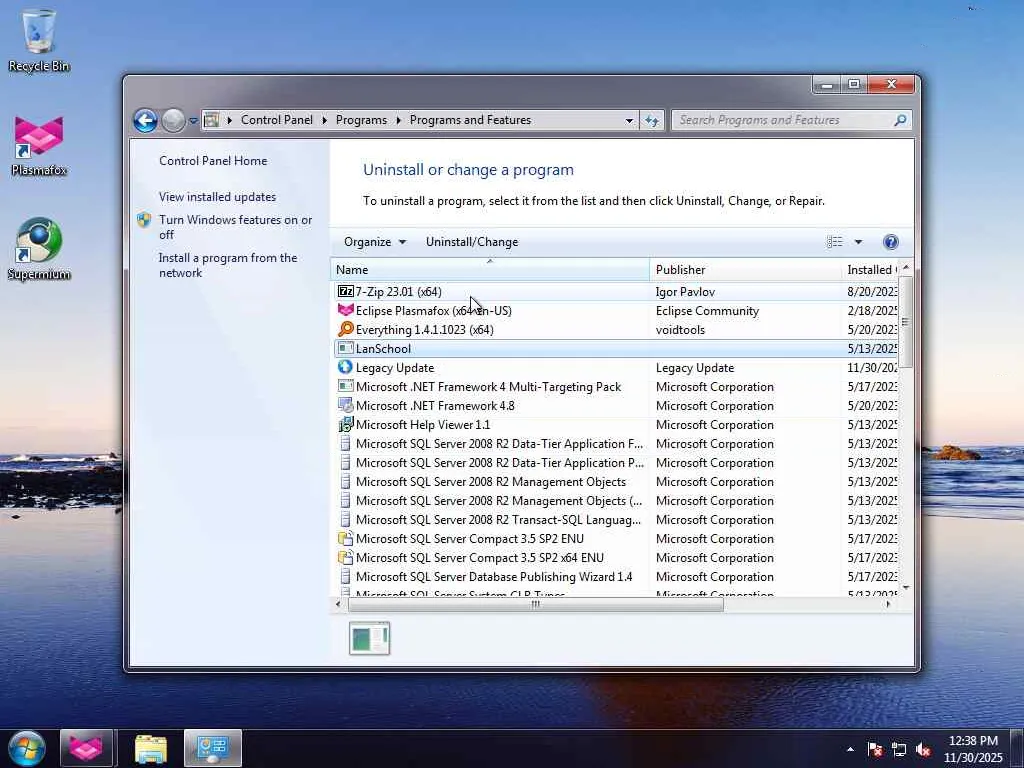Refresh the Programs and Features address bar
Image resolution: width=1024 pixels, height=768 pixels.
coord(652,120)
